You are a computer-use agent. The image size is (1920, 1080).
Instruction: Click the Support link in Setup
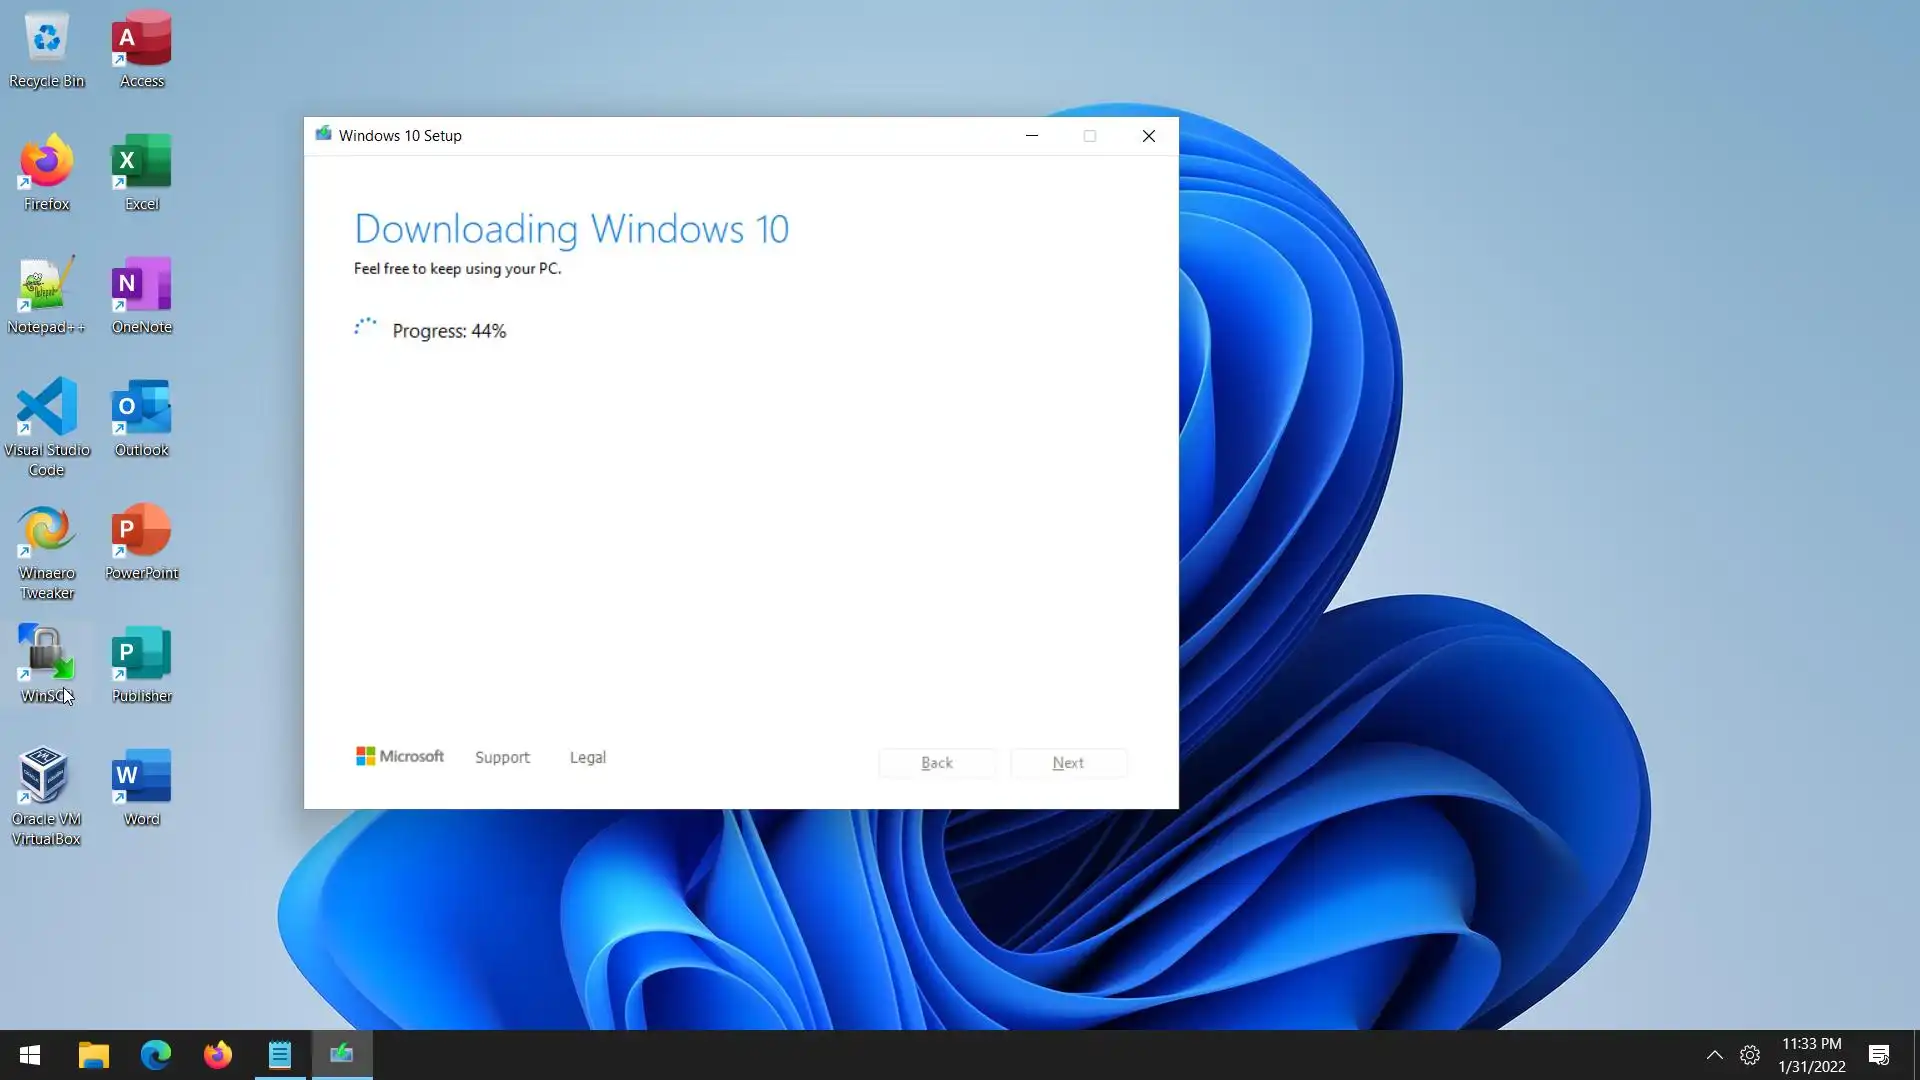click(502, 758)
